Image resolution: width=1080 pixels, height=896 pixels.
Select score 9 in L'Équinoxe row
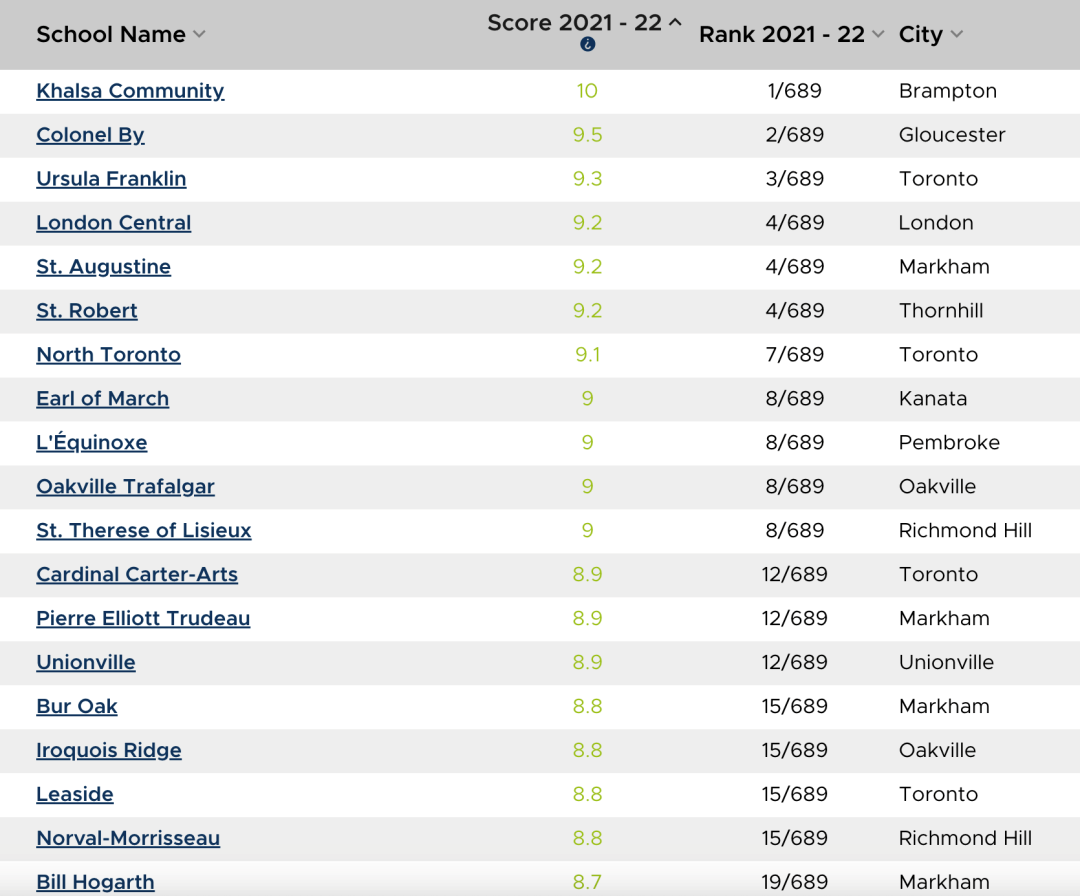pyautogui.click(x=588, y=443)
